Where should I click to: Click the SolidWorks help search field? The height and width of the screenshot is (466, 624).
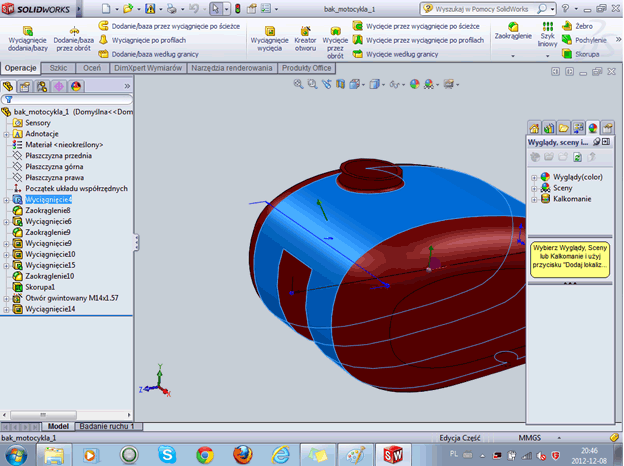(x=482, y=9)
